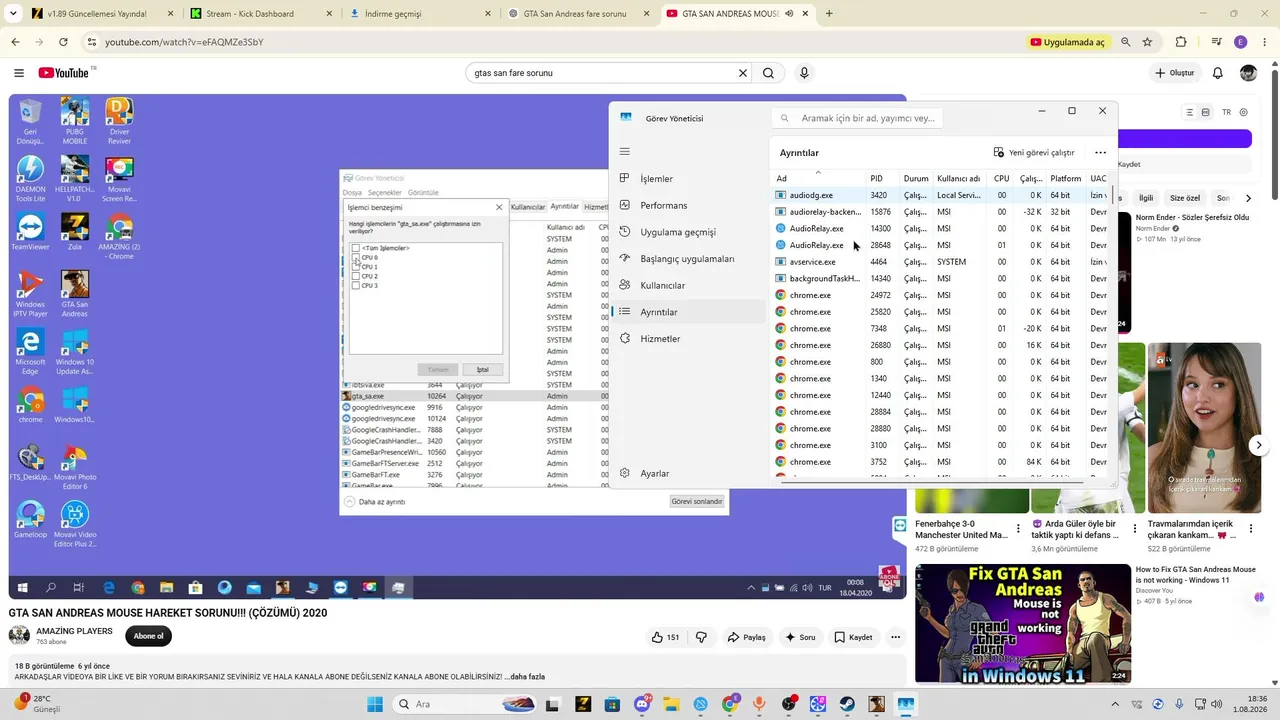Go to YouTube home via logo

65,73
